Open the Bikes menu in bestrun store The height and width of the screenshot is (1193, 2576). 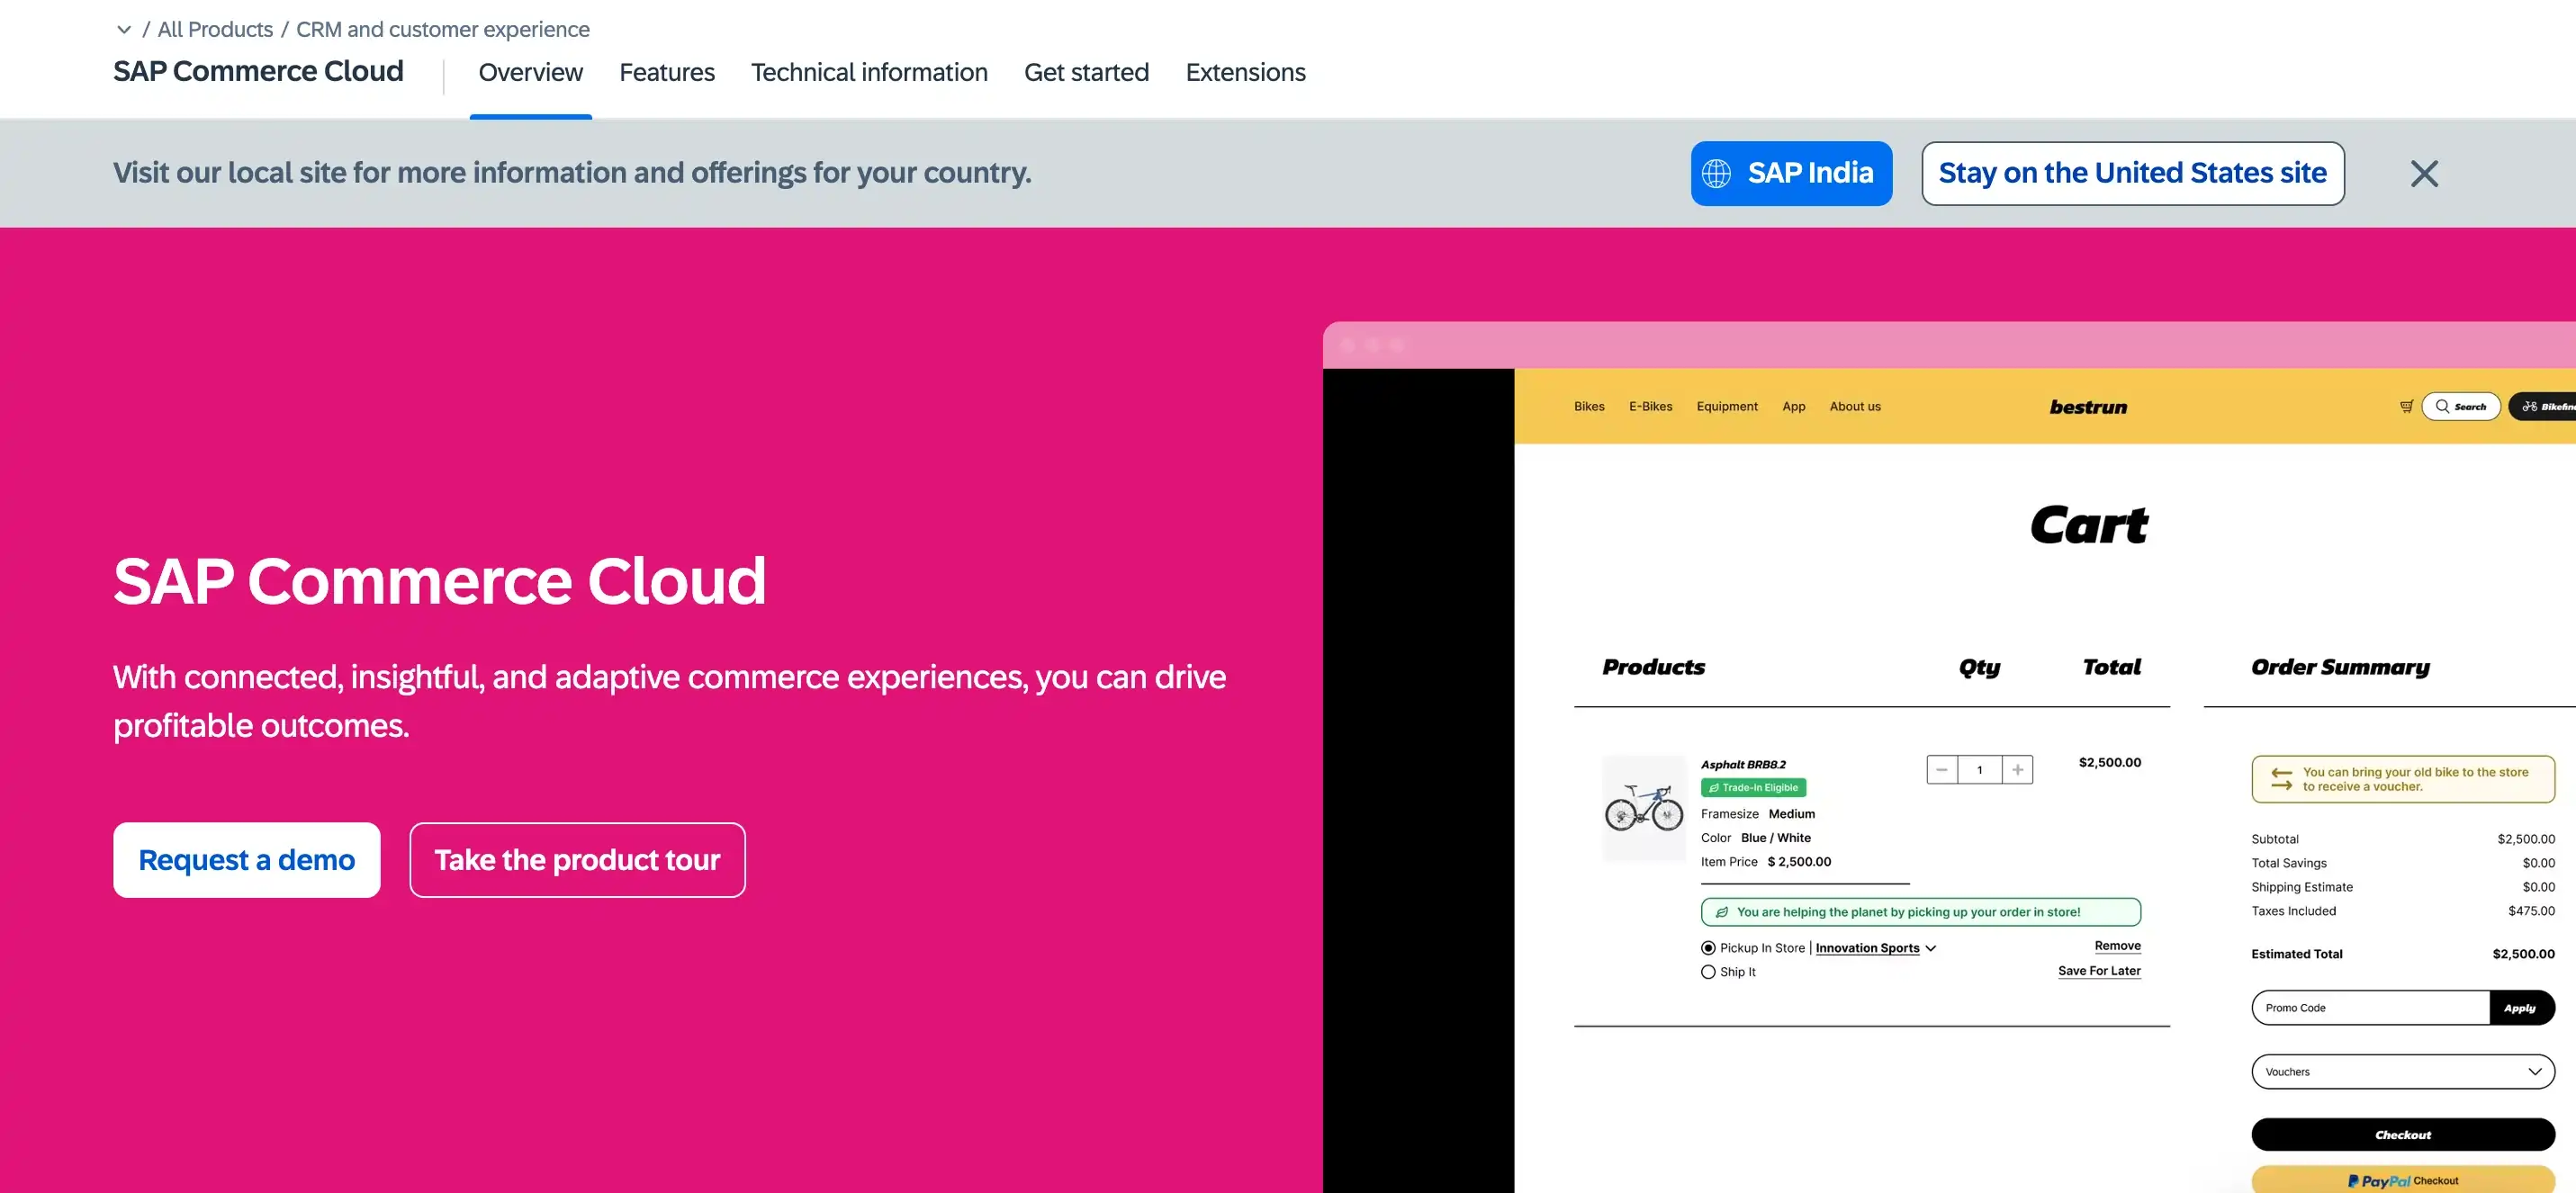coord(1589,406)
